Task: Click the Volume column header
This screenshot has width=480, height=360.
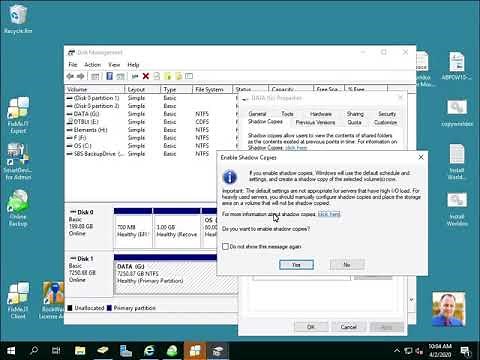Action: click(x=95, y=89)
